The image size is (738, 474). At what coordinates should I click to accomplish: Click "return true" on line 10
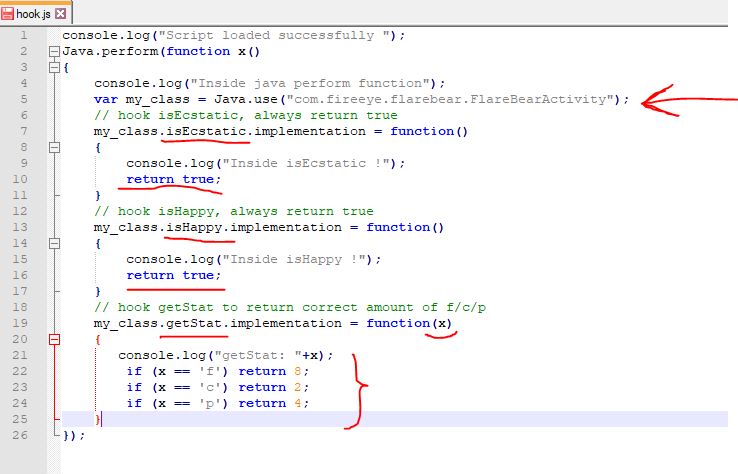[x=170, y=179]
